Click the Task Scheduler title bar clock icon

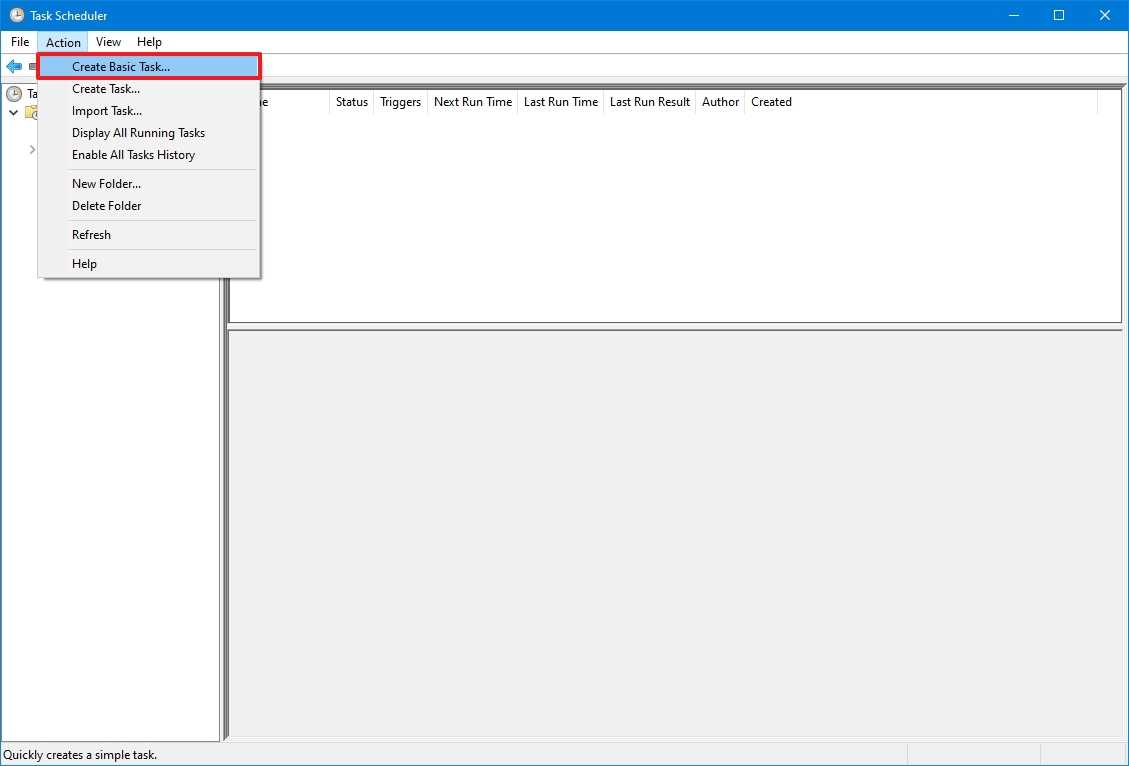pyautogui.click(x=16, y=15)
